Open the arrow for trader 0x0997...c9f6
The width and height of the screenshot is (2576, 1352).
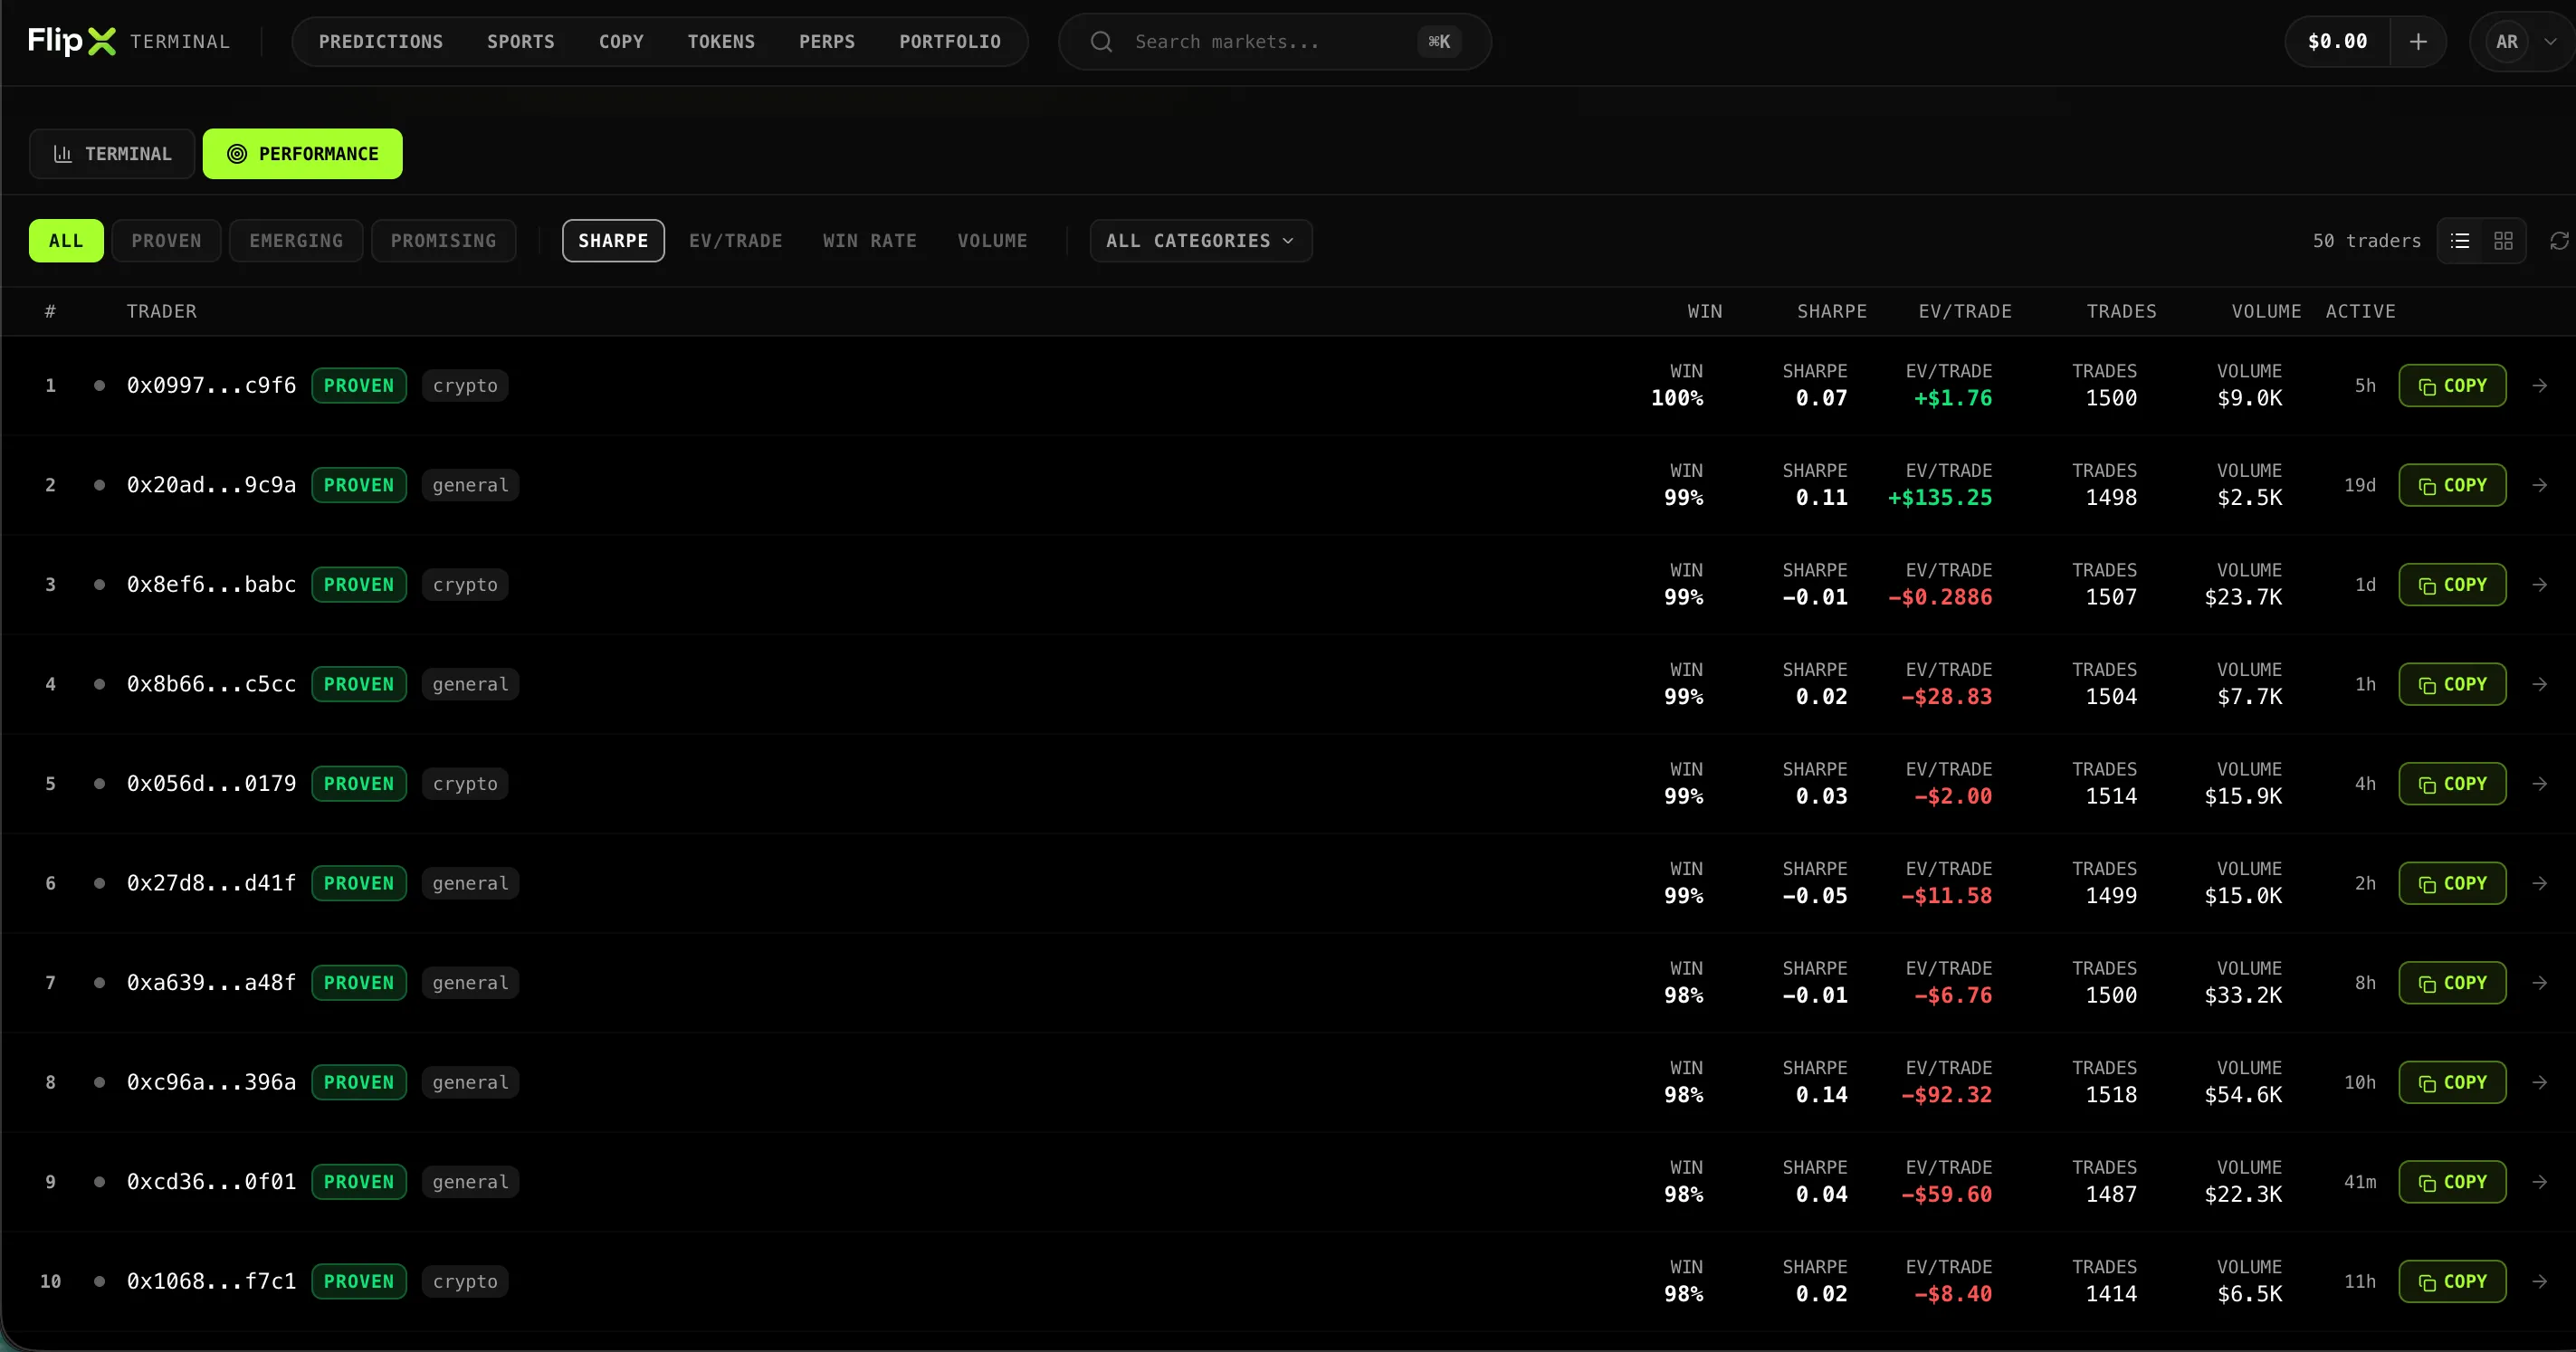pos(2539,385)
